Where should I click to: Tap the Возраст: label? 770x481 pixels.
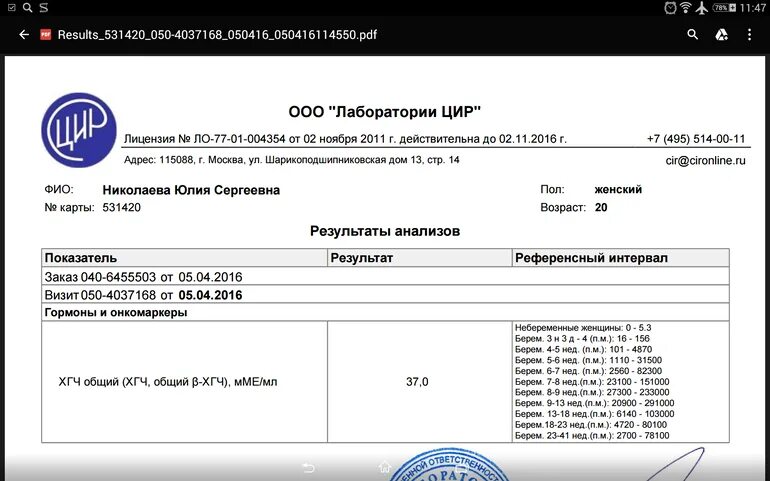pyautogui.click(x=563, y=207)
